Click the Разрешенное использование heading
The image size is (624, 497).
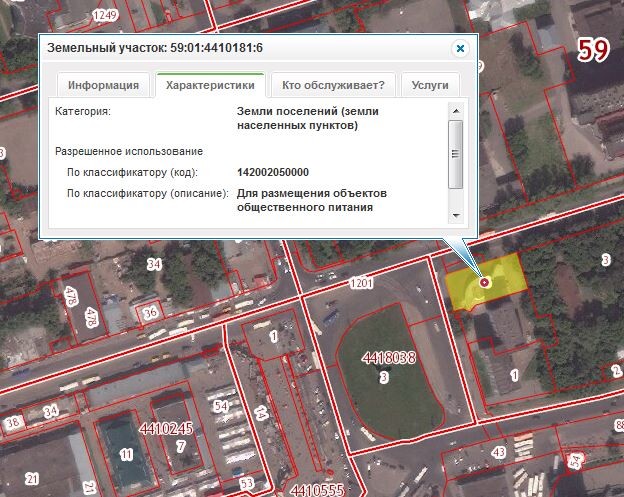pos(129,152)
